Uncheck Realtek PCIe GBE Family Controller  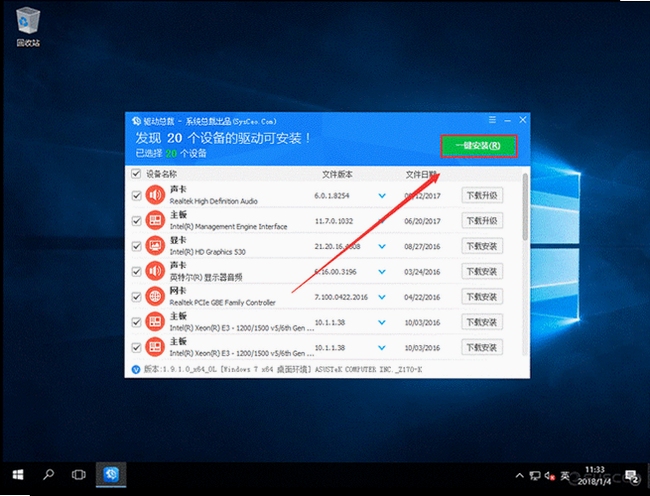[x=136, y=297]
